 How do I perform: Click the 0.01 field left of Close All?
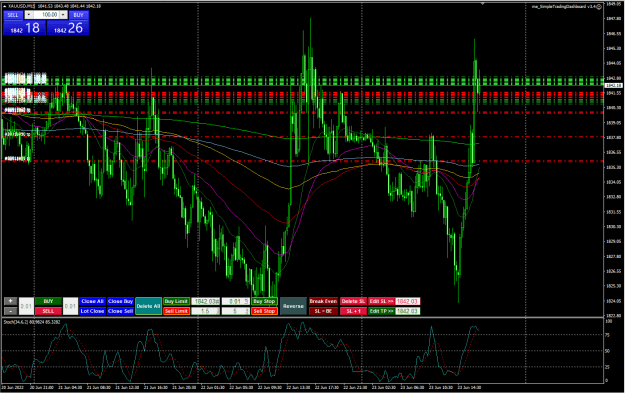click(x=71, y=306)
